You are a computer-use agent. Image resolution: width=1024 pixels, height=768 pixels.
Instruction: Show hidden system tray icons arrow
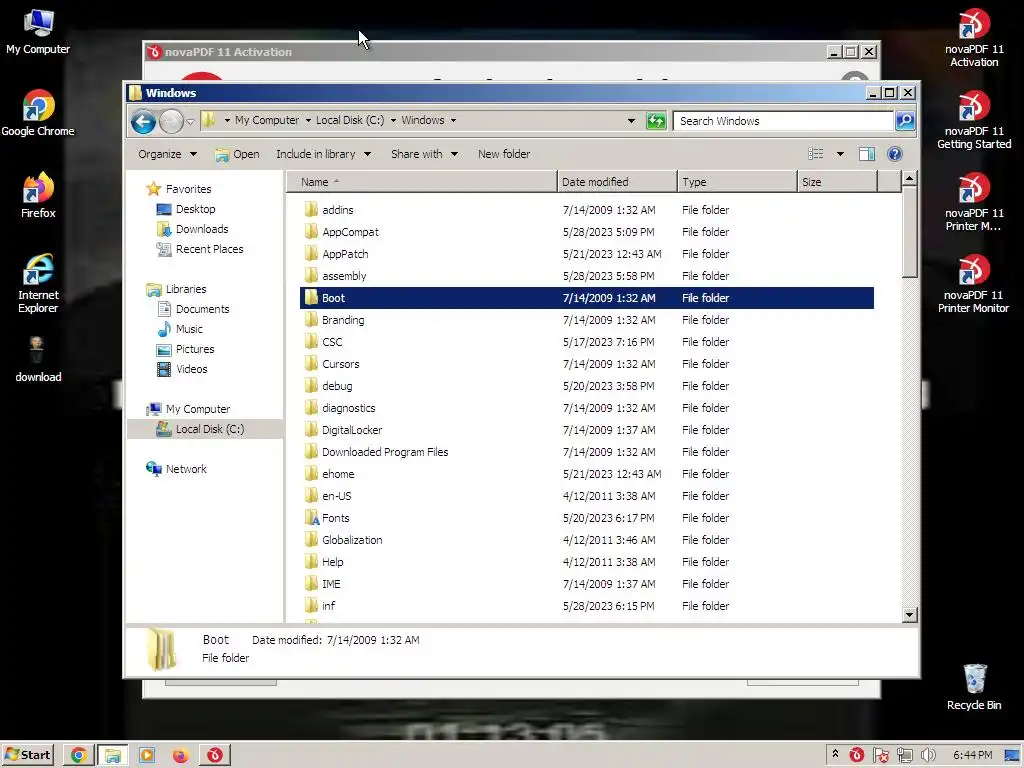click(835, 755)
